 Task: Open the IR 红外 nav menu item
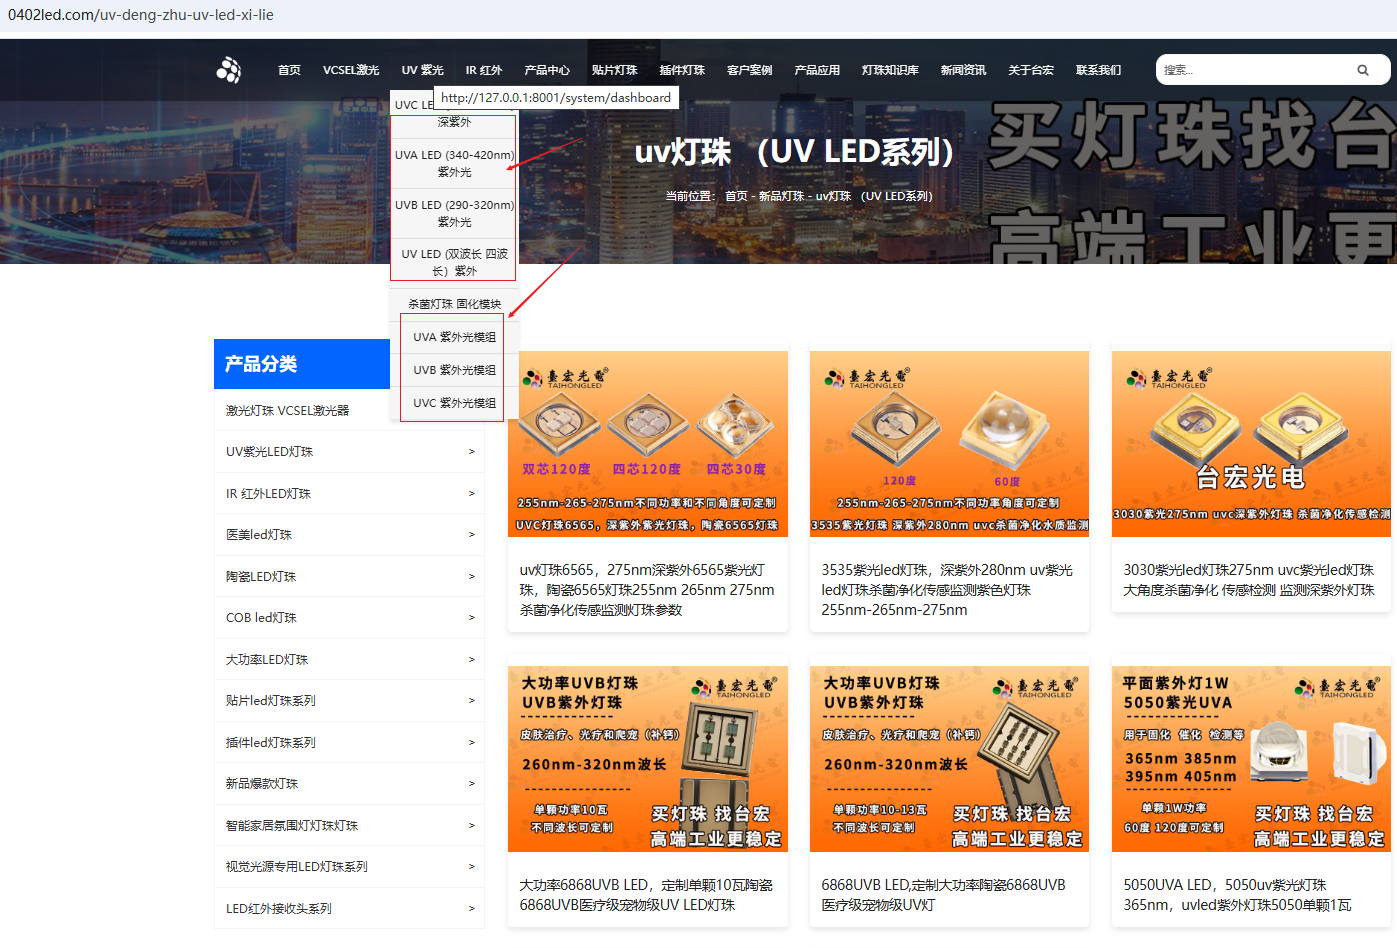coord(484,70)
